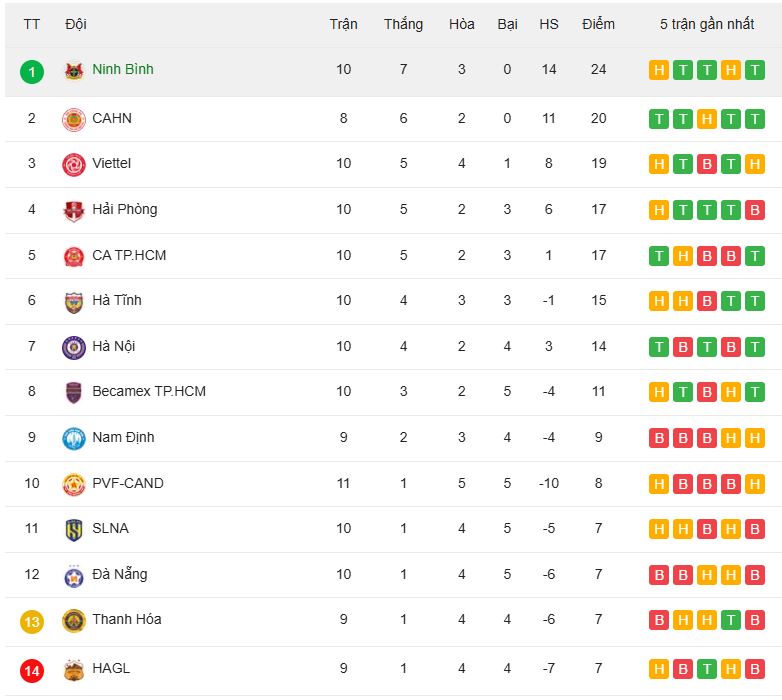Click the Đà Nẵng club crest
The height and width of the screenshot is (700, 782).
click(x=74, y=575)
